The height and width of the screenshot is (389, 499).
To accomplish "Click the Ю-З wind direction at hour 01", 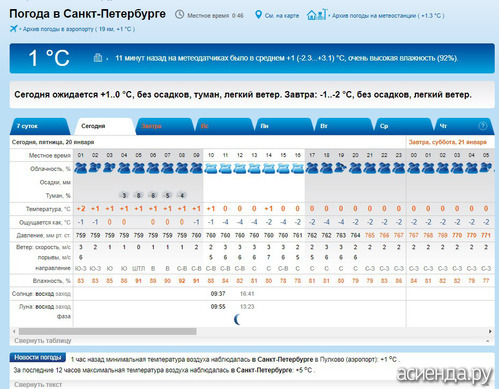I will [81, 268].
